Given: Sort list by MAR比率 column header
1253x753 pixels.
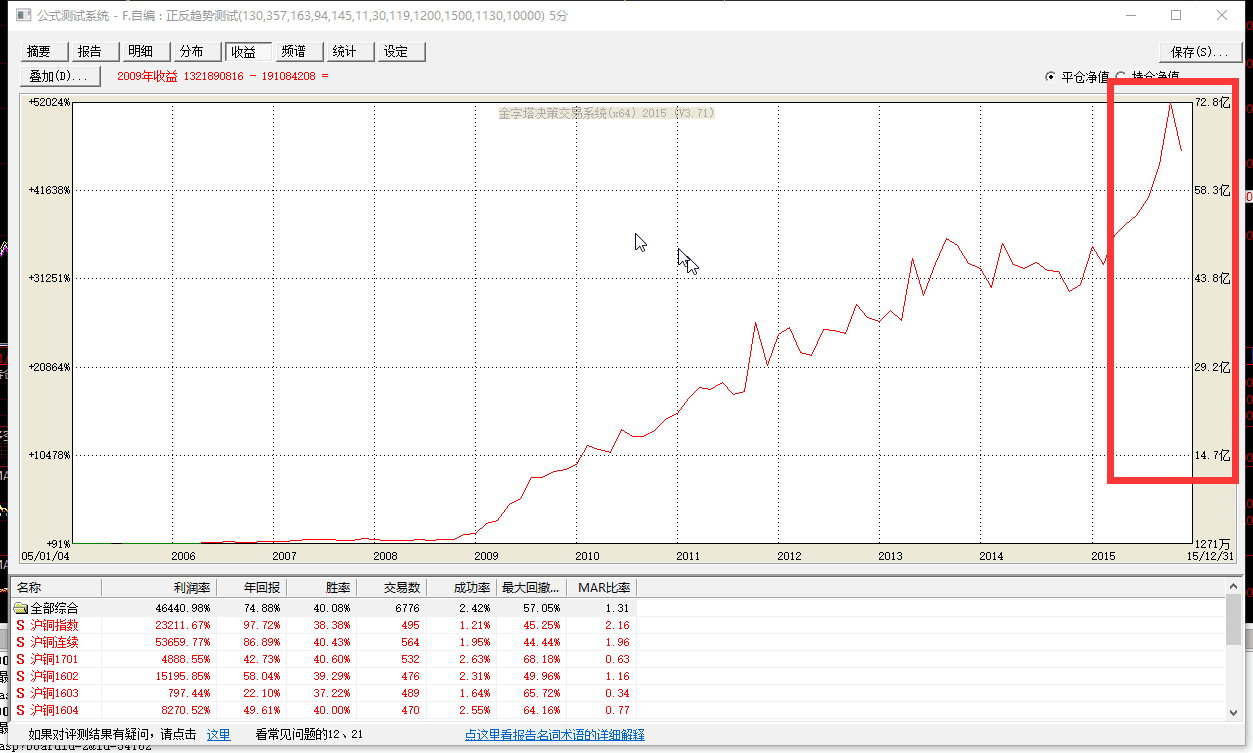Looking at the screenshot, I should 603,587.
